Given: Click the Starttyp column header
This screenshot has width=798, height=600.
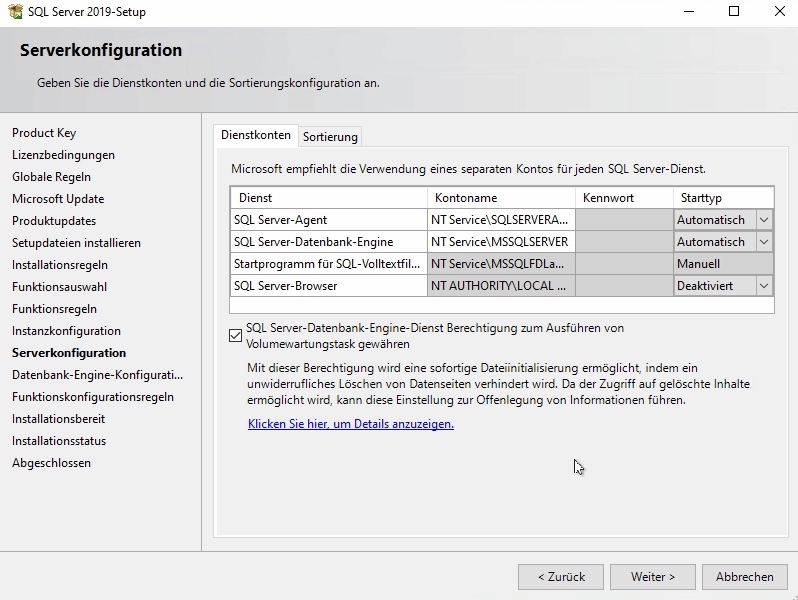Looking at the screenshot, I should click(723, 198).
